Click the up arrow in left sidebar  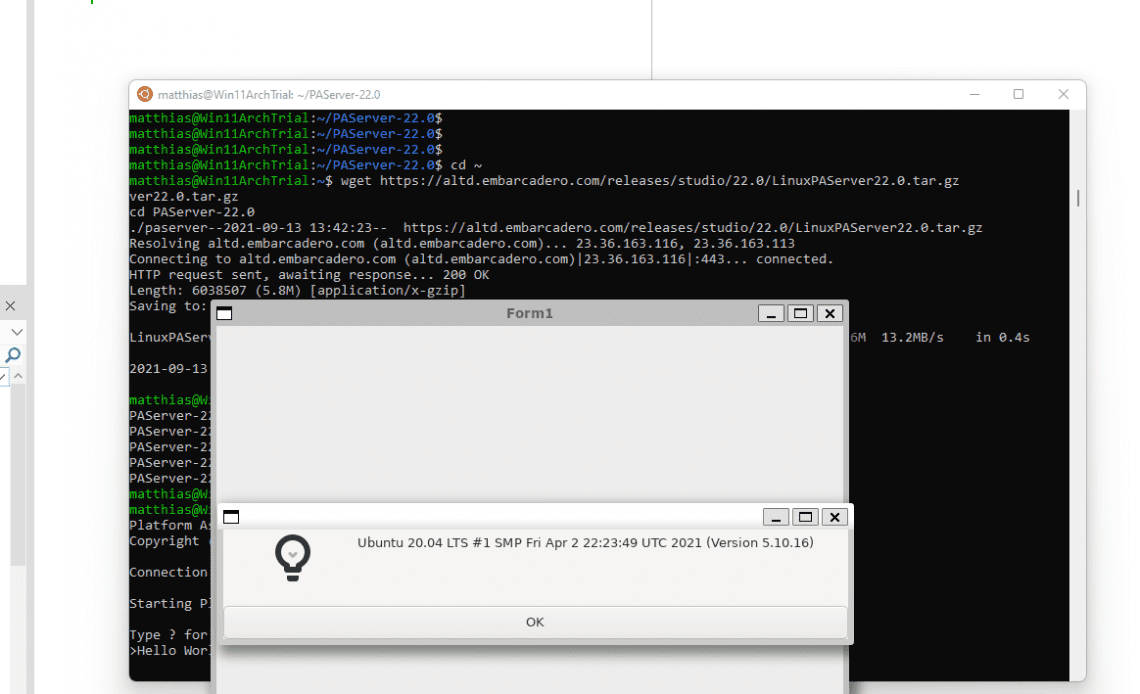click(18, 376)
